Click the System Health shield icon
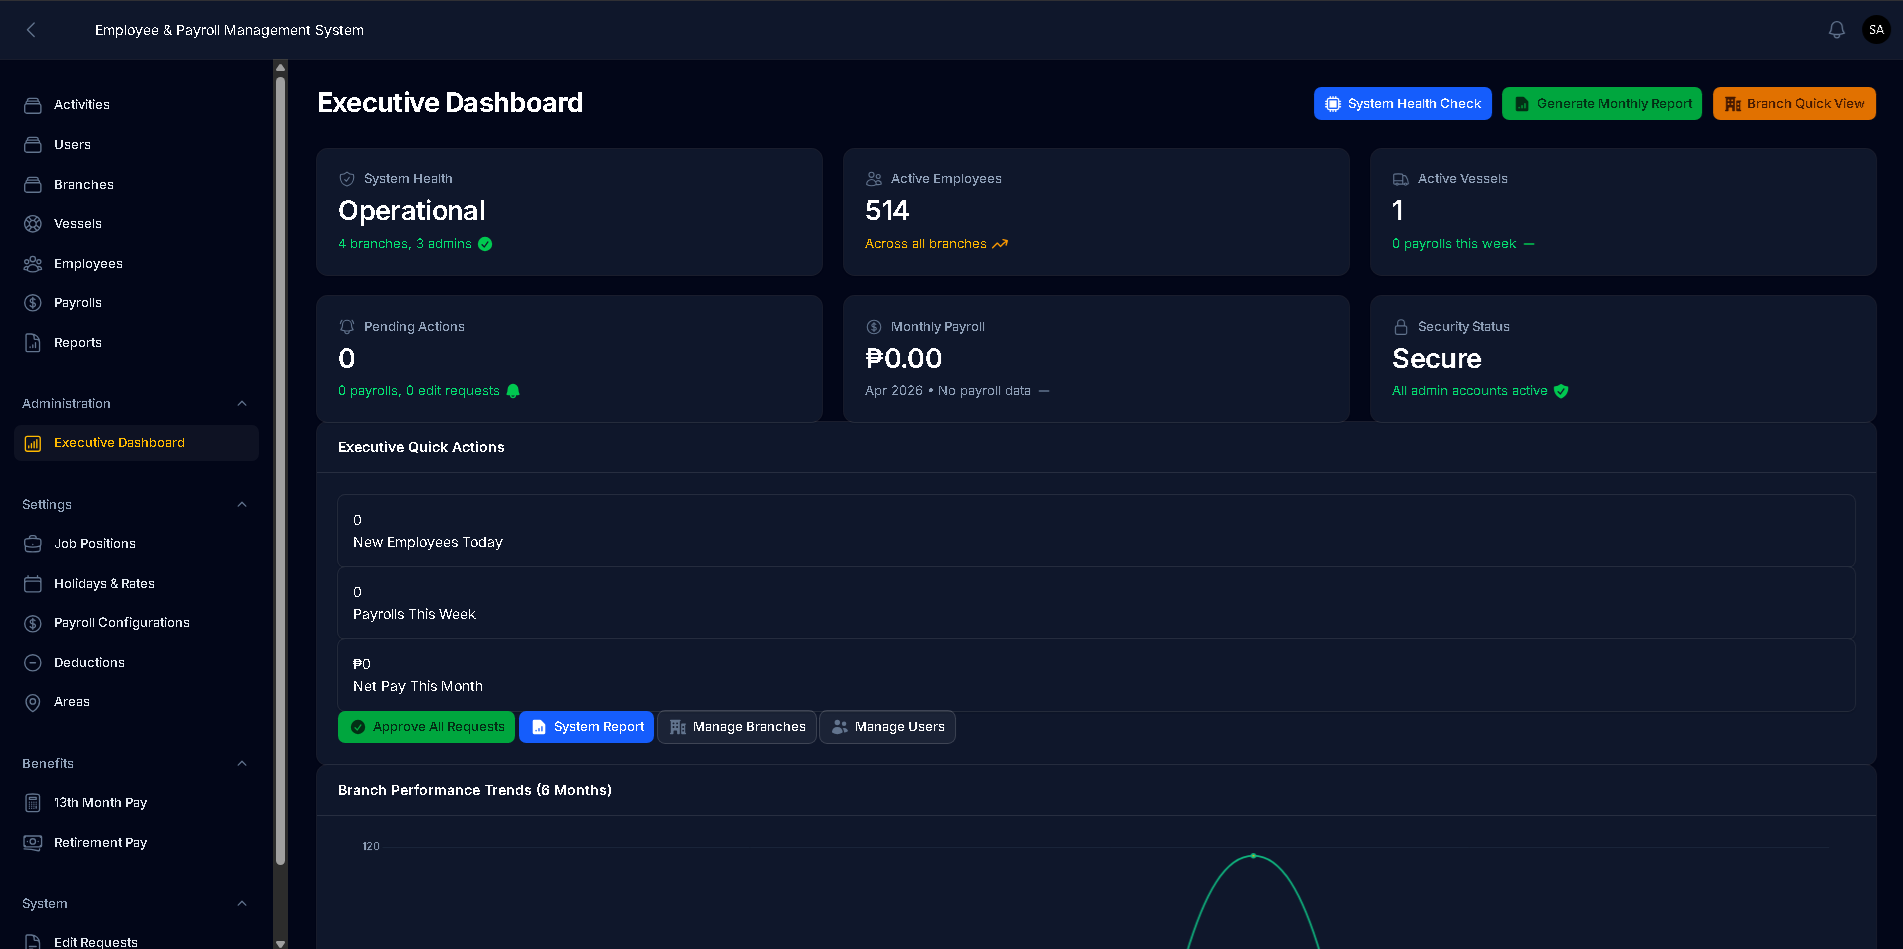The height and width of the screenshot is (949, 1903). [347, 179]
